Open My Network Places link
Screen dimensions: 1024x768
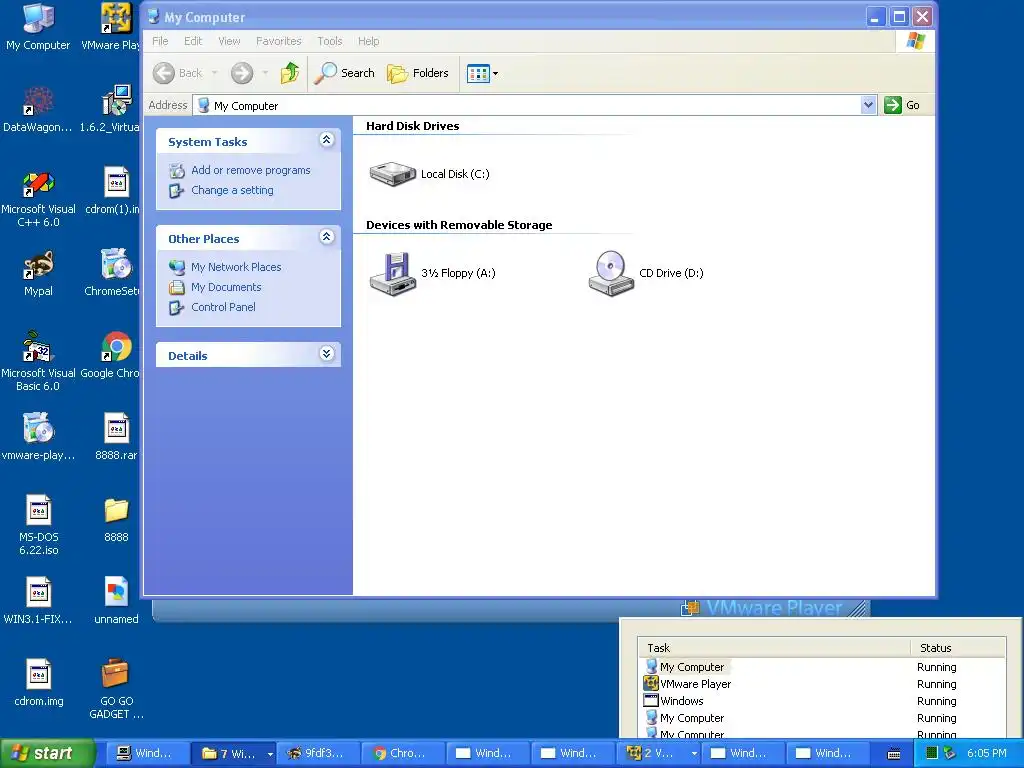tap(236, 267)
